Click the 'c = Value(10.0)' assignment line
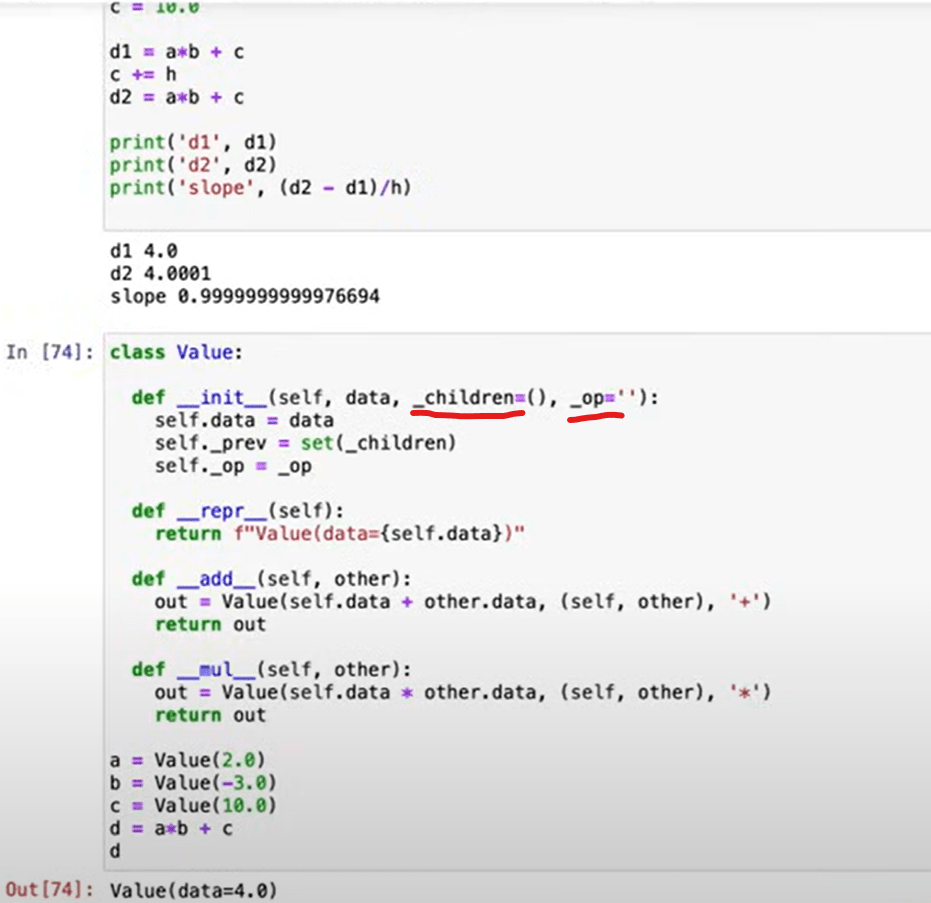931x903 pixels. pos(193,806)
